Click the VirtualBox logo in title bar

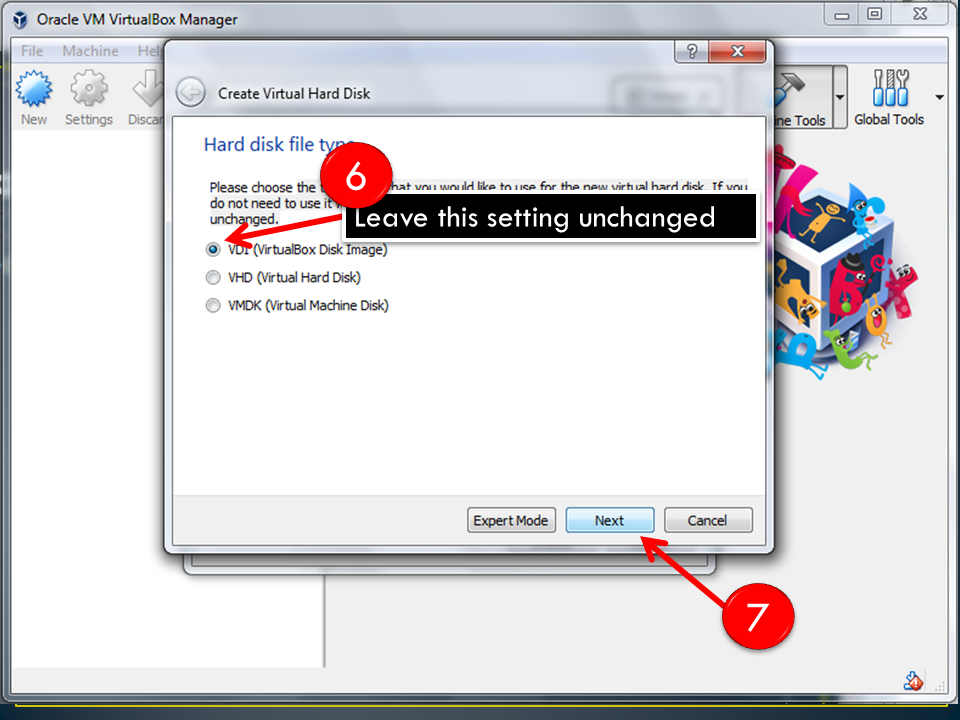point(20,20)
